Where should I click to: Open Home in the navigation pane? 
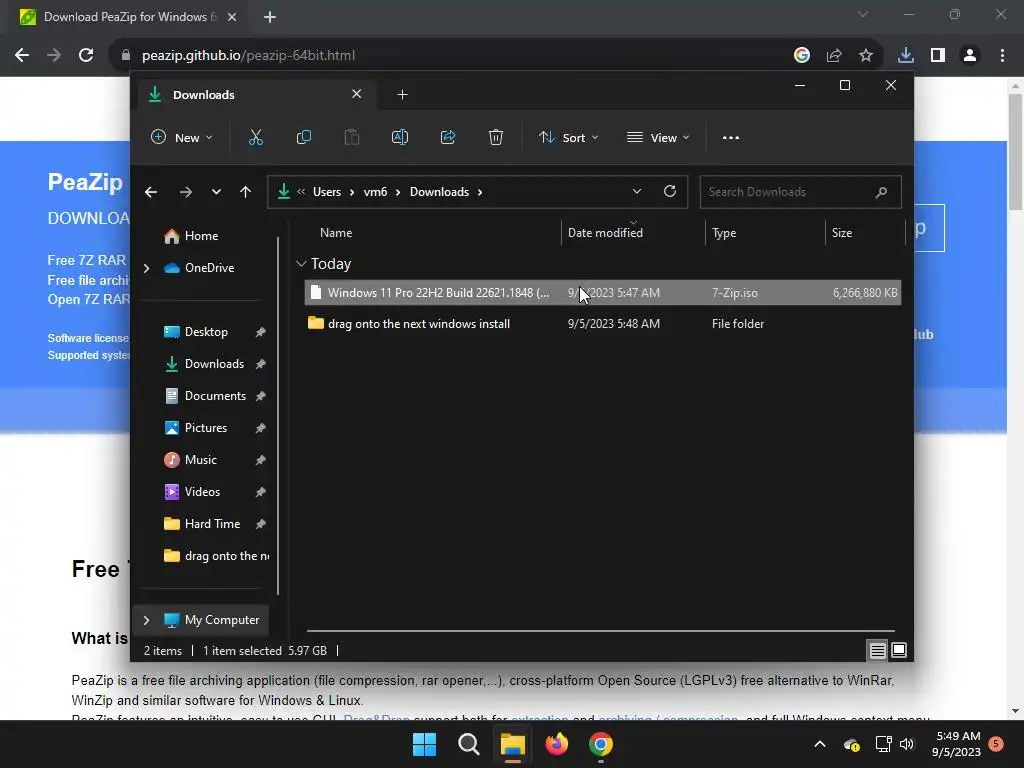click(201, 236)
